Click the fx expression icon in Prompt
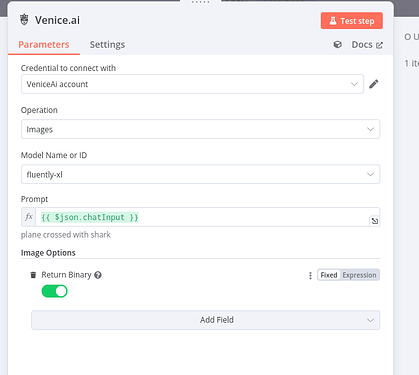 tap(29, 217)
